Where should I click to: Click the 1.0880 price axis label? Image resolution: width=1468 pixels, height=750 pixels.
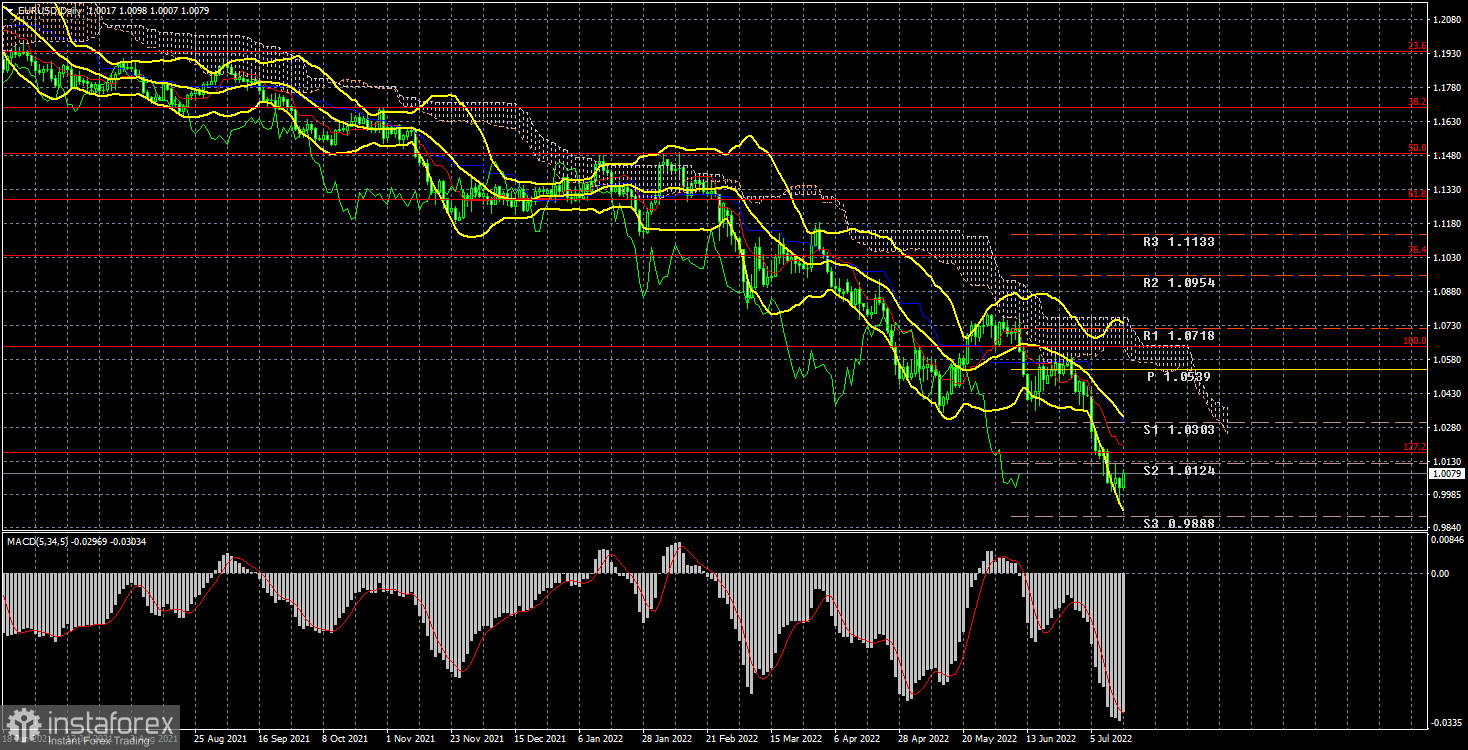[1446, 291]
